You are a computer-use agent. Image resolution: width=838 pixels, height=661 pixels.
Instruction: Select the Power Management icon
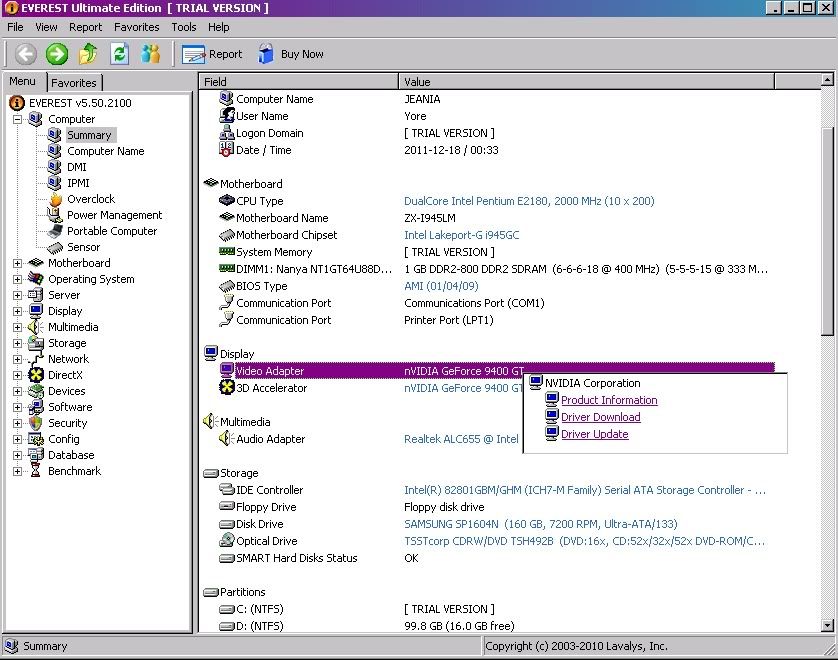(55, 215)
